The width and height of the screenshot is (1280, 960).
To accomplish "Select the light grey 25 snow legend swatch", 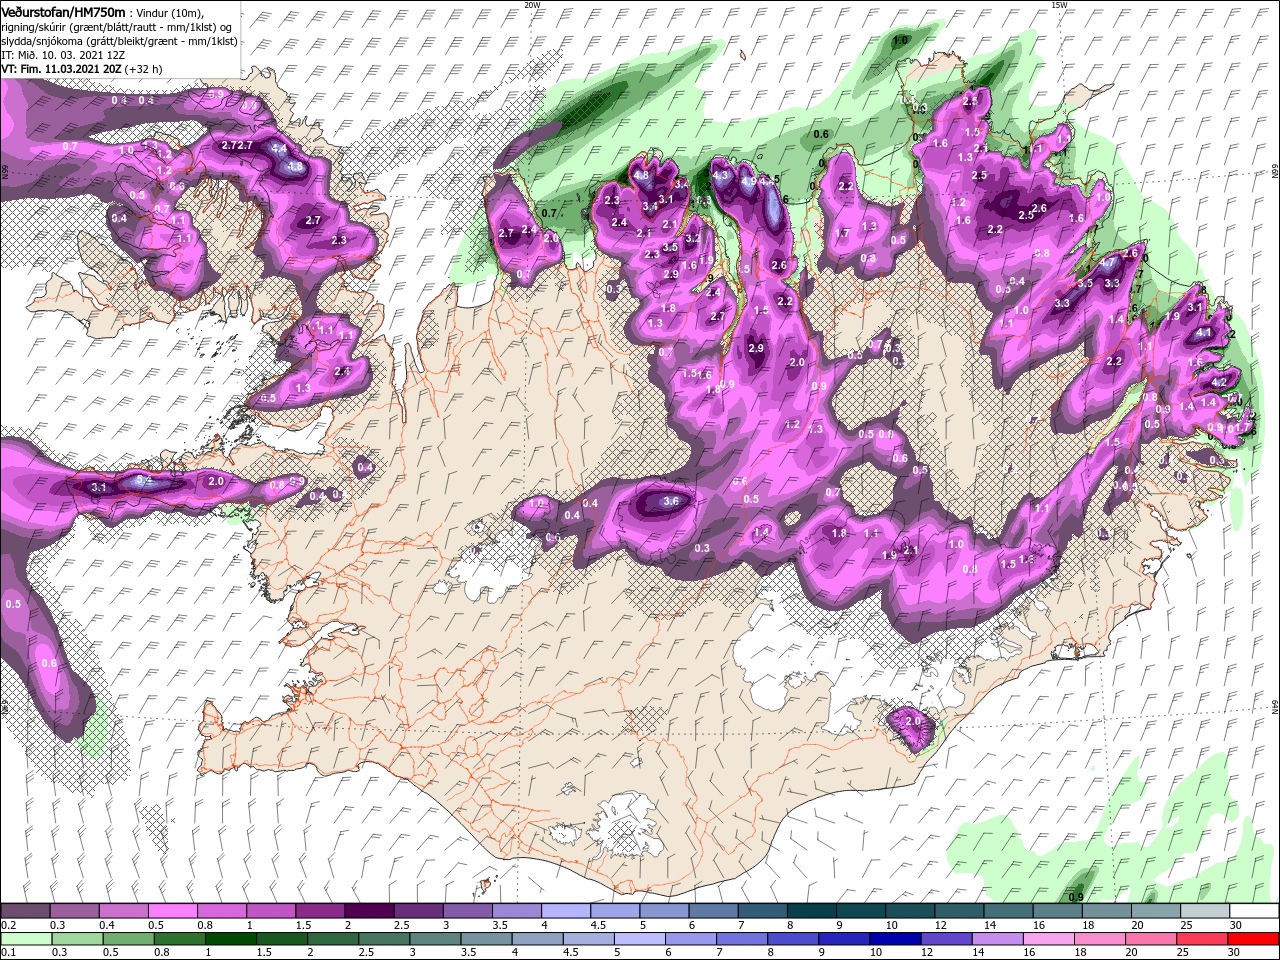I will (x=1204, y=911).
